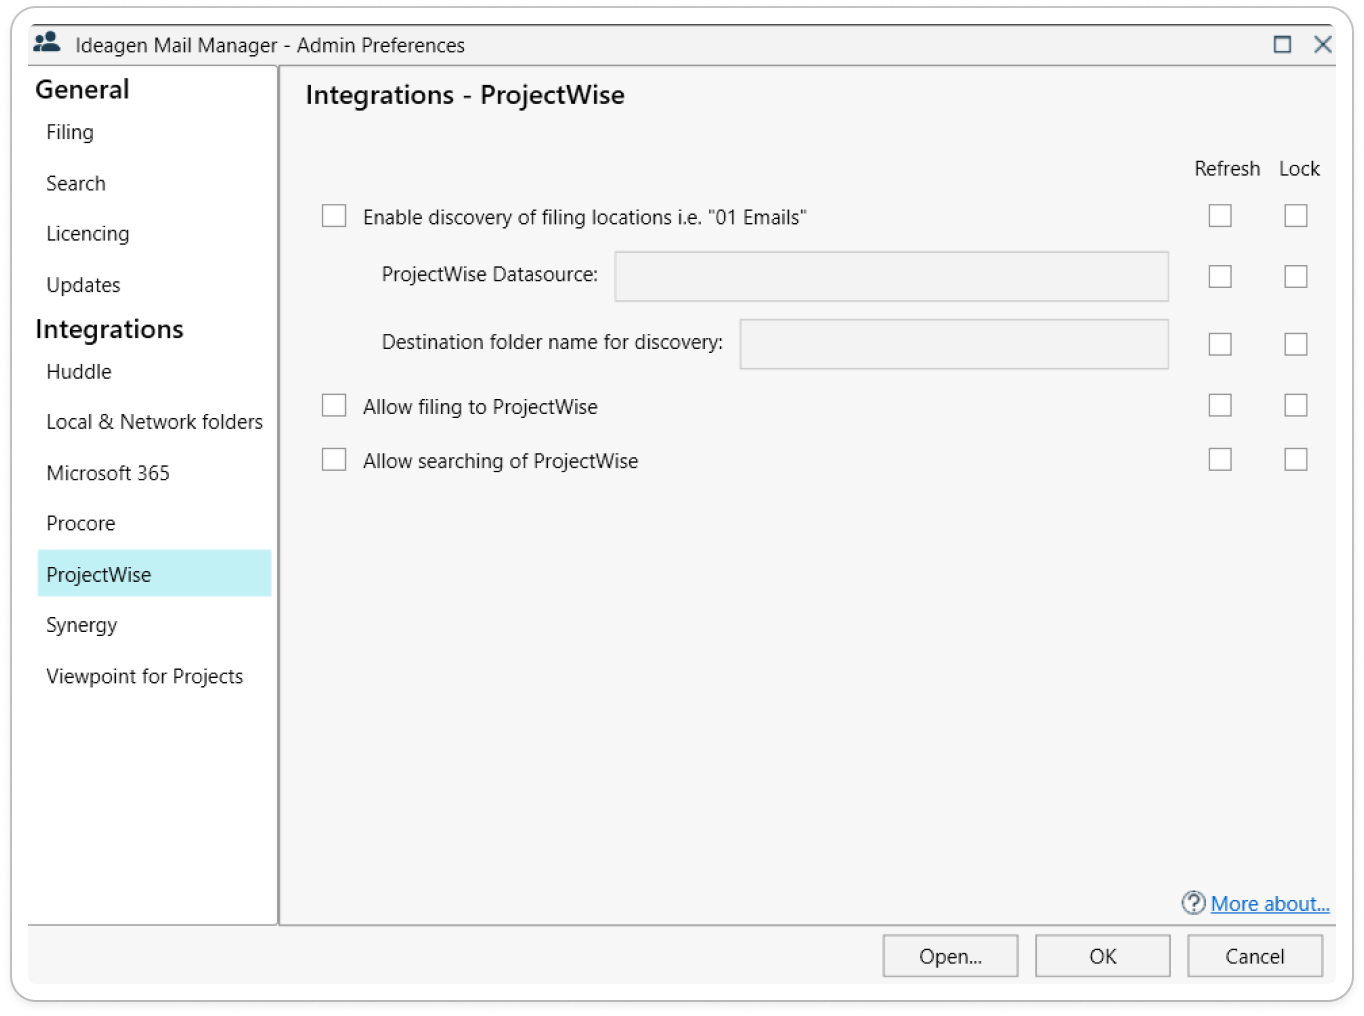Tick the Allow filing to ProjectWise checkbox
This screenshot has width=1364, height=1016.
334,405
